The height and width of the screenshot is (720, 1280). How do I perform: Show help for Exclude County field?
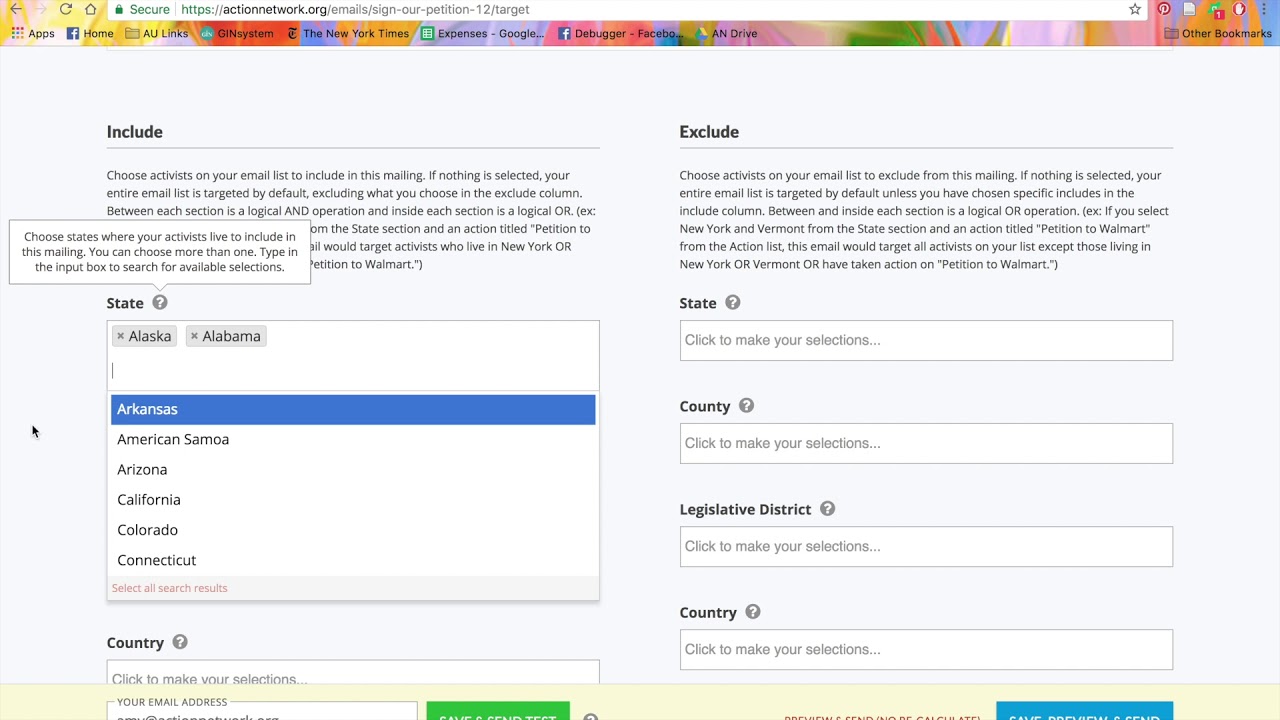pos(746,405)
